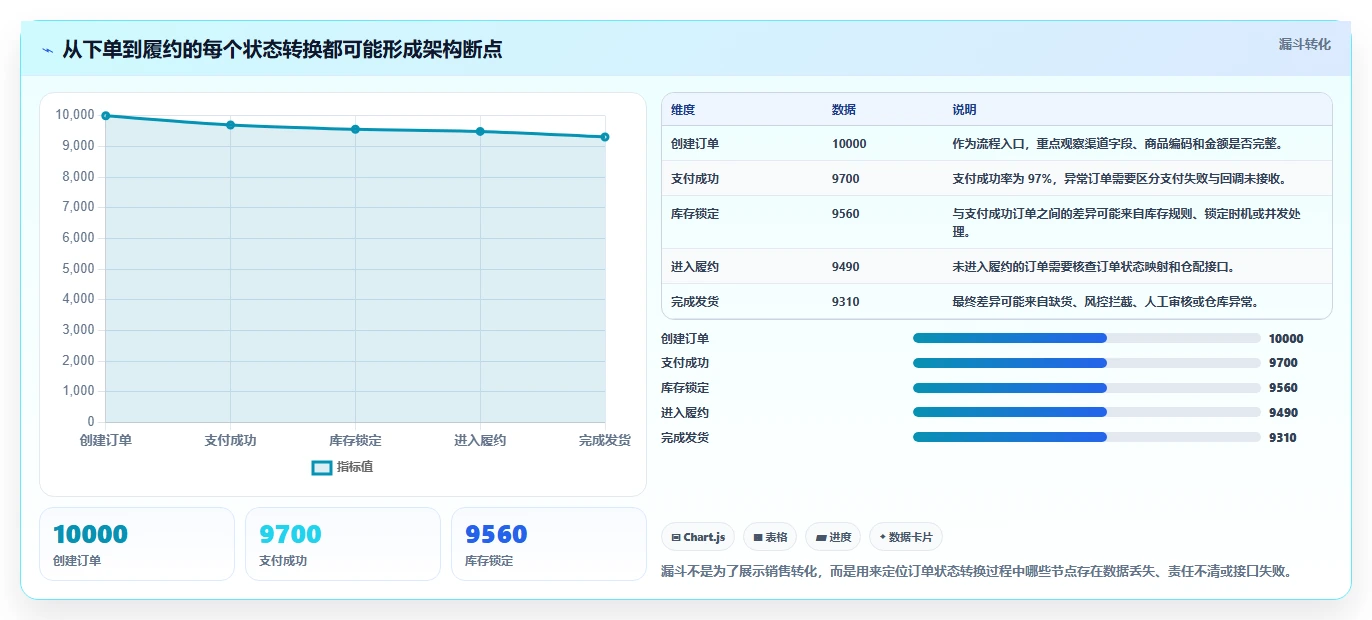
Task: Click the 10,000 y-axis tick label
Action: click(75, 115)
